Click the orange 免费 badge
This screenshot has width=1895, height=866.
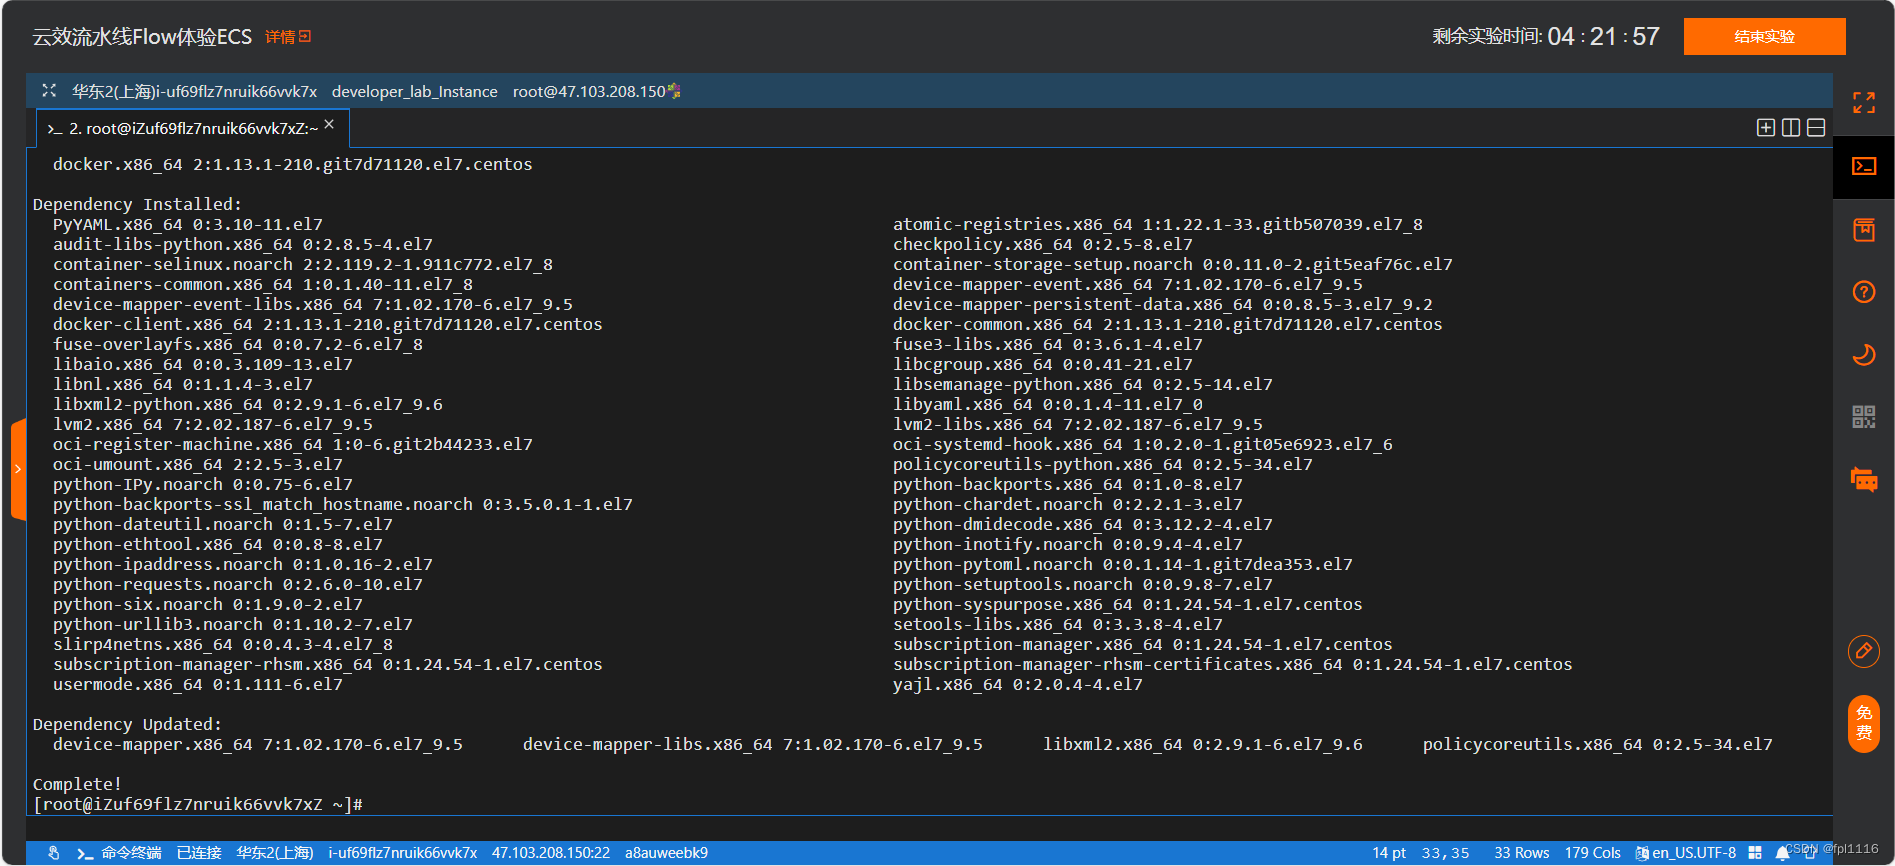pos(1863,723)
